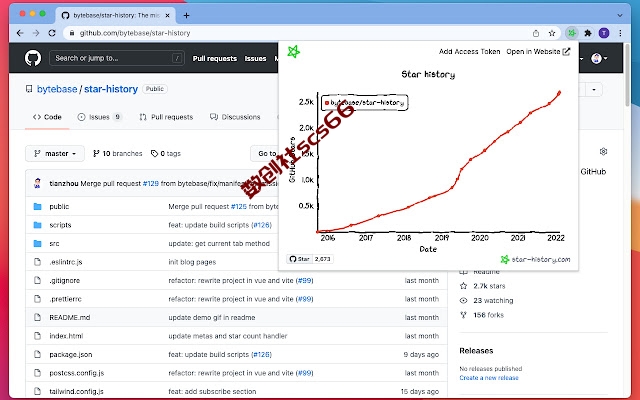Open pull request #129 link
Image resolution: width=640 pixels, height=400 pixels.
click(151, 184)
